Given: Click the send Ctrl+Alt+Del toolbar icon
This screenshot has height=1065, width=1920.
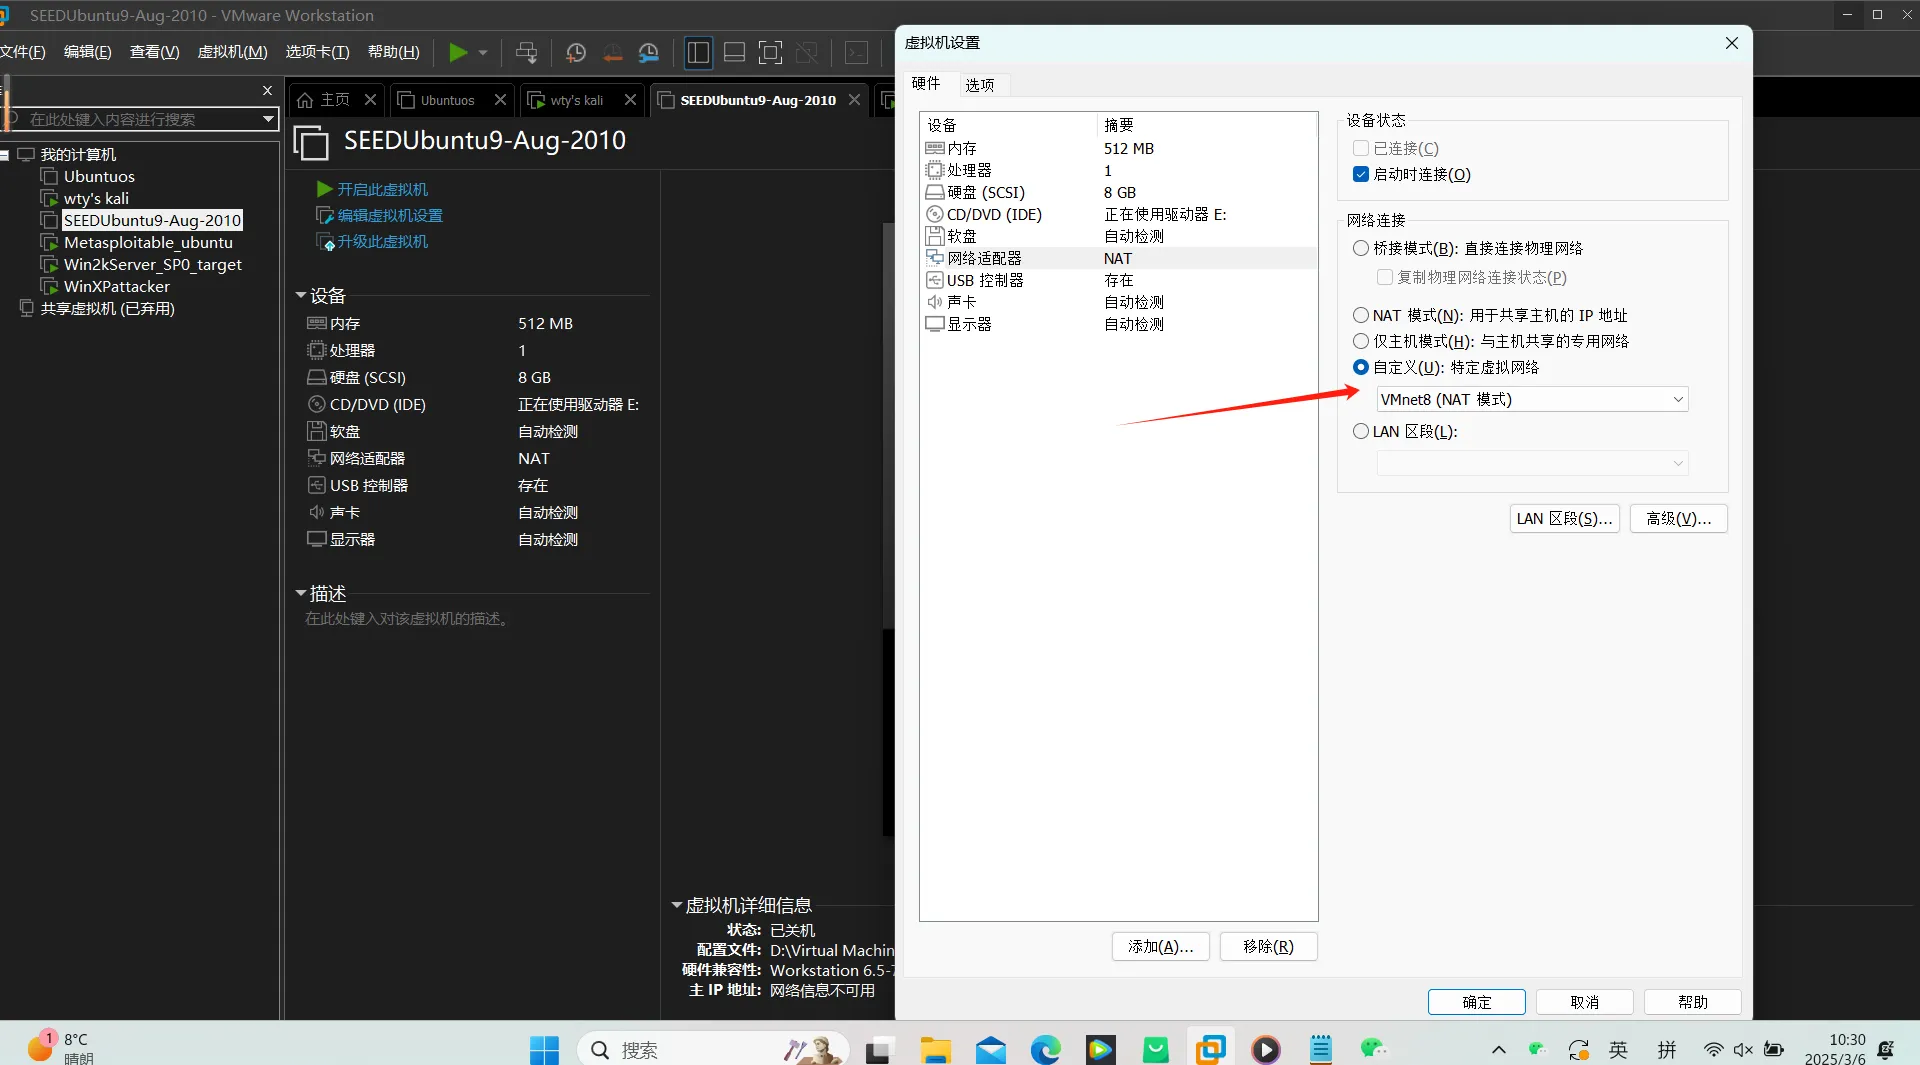Looking at the screenshot, I should (x=526, y=52).
